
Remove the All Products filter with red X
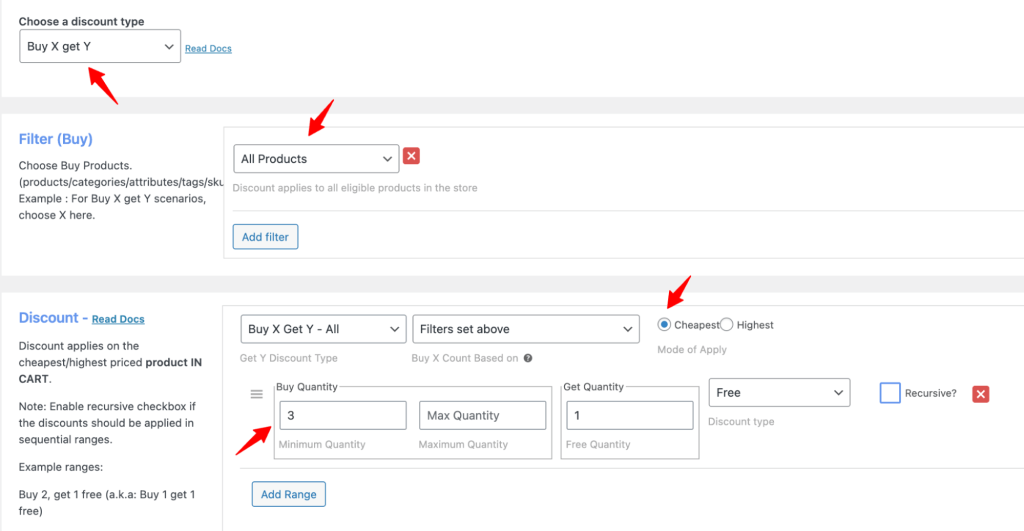click(x=411, y=156)
